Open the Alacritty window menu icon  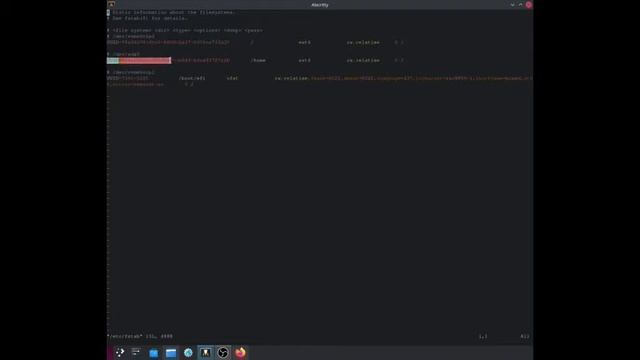pos(111,4)
